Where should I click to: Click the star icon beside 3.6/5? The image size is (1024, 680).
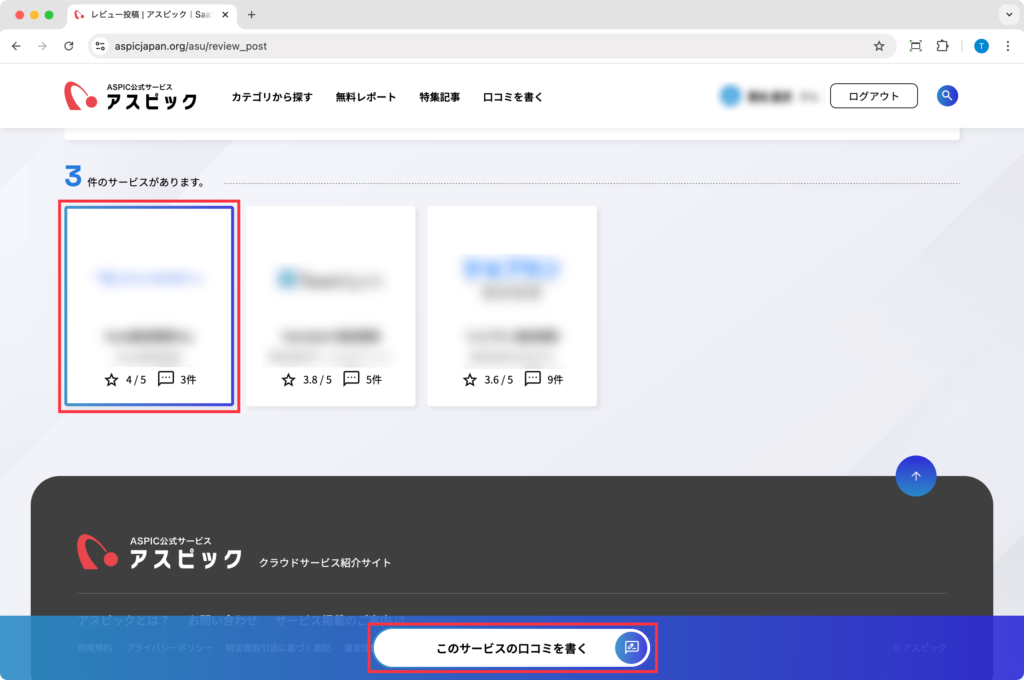[x=470, y=380]
